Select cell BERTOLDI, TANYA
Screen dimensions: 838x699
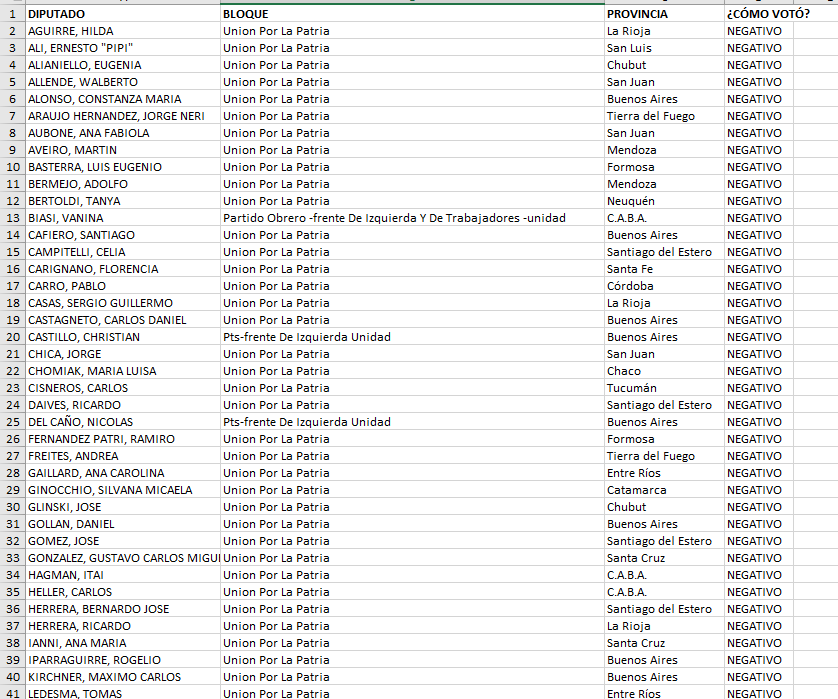click(123, 201)
